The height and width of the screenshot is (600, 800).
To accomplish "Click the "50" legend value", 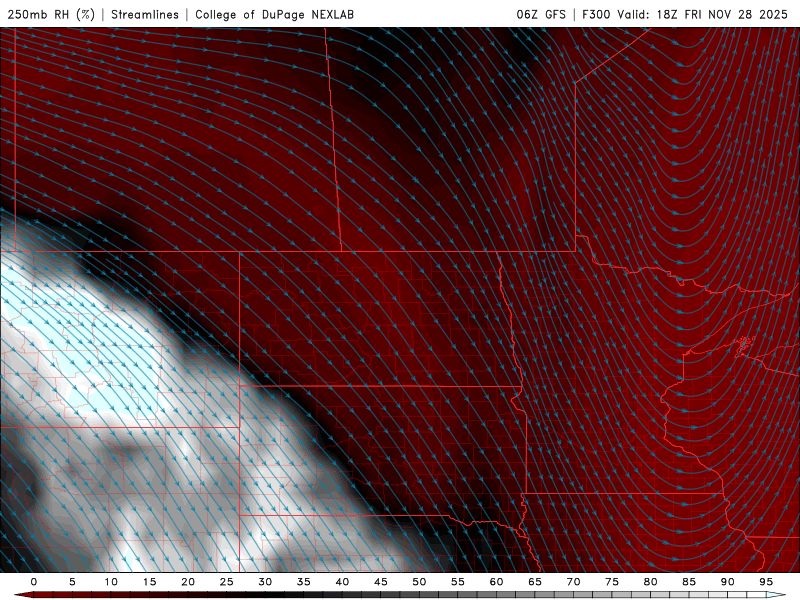I will coord(419,582).
